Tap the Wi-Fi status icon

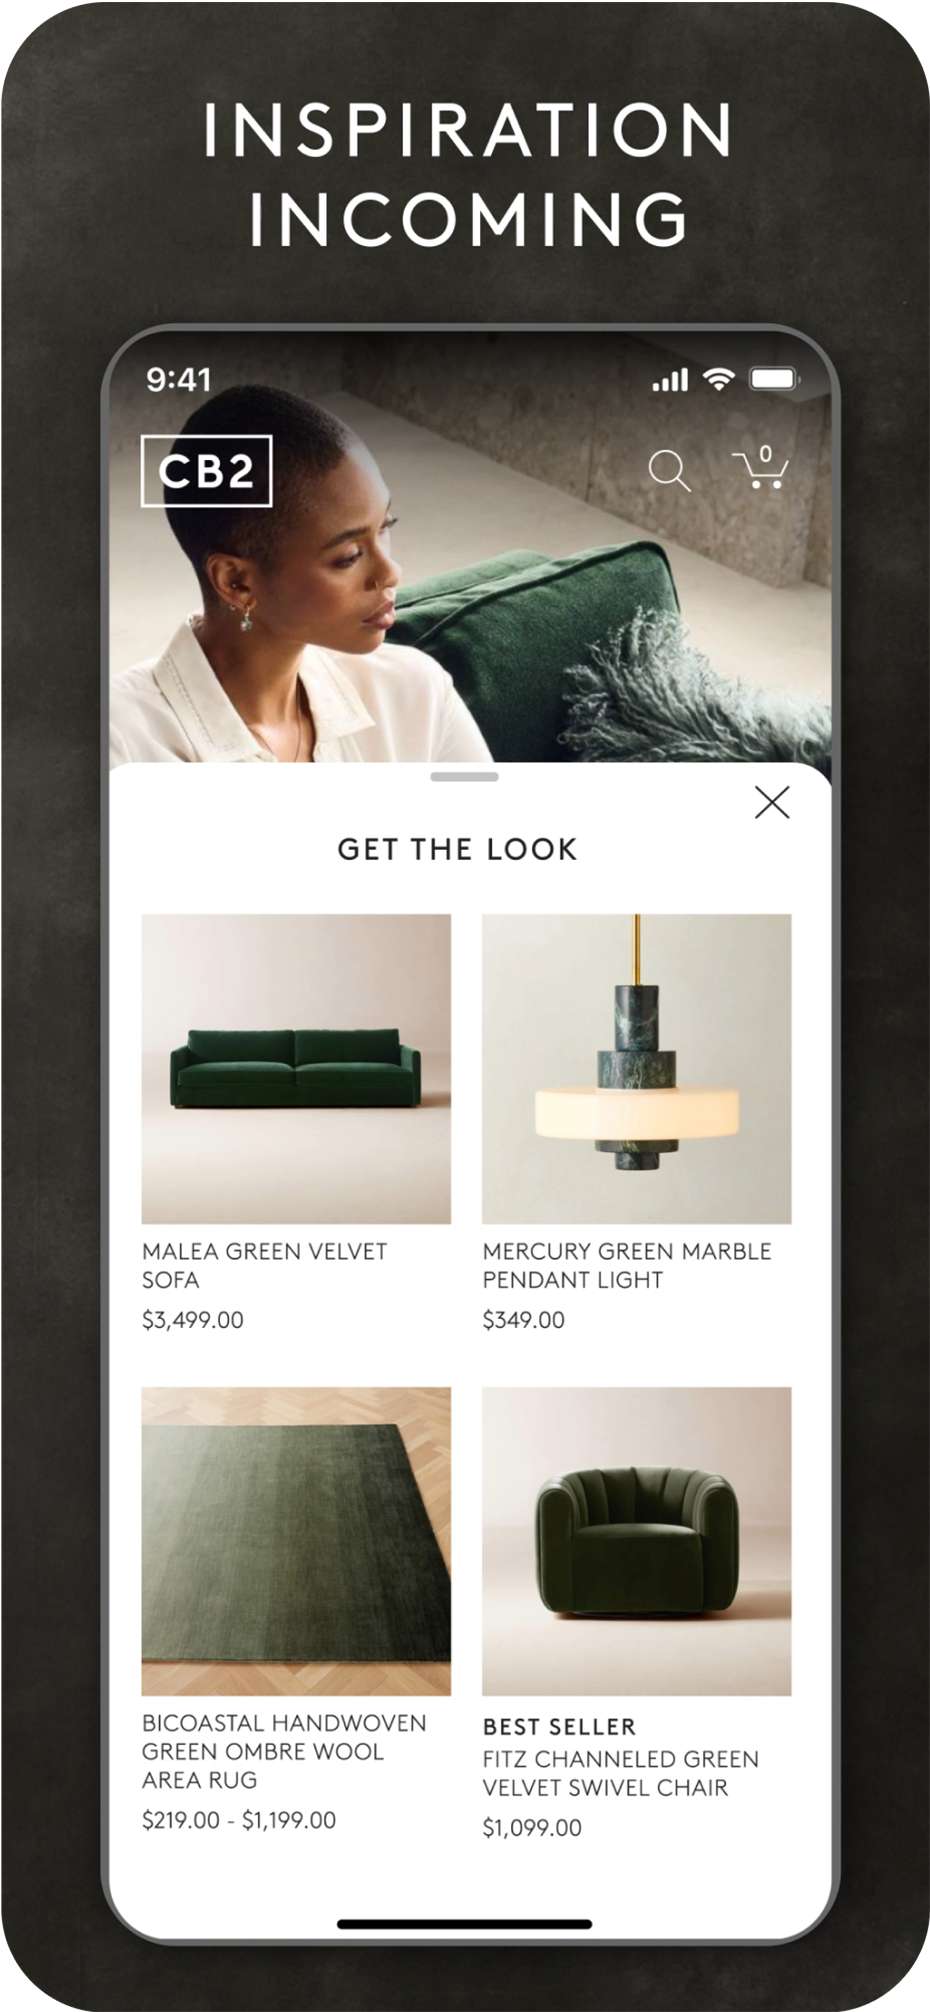(x=718, y=379)
